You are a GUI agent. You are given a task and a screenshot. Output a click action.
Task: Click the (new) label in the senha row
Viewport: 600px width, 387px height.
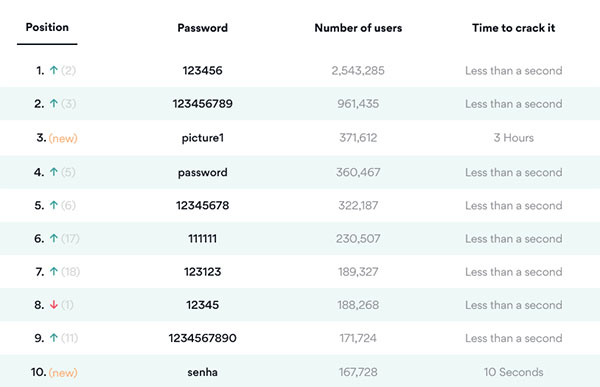click(x=63, y=372)
